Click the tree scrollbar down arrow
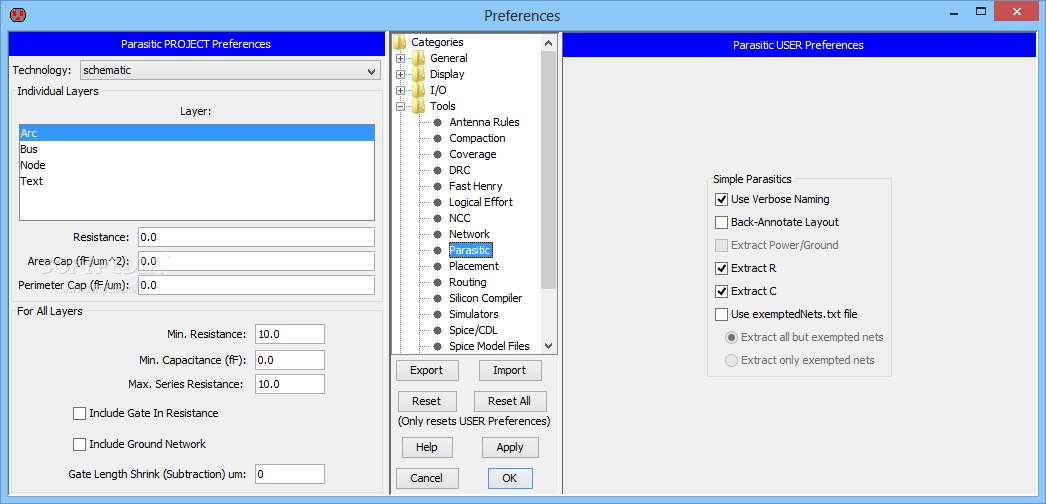The image size is (1046, 504). click(x=548, y=346)
